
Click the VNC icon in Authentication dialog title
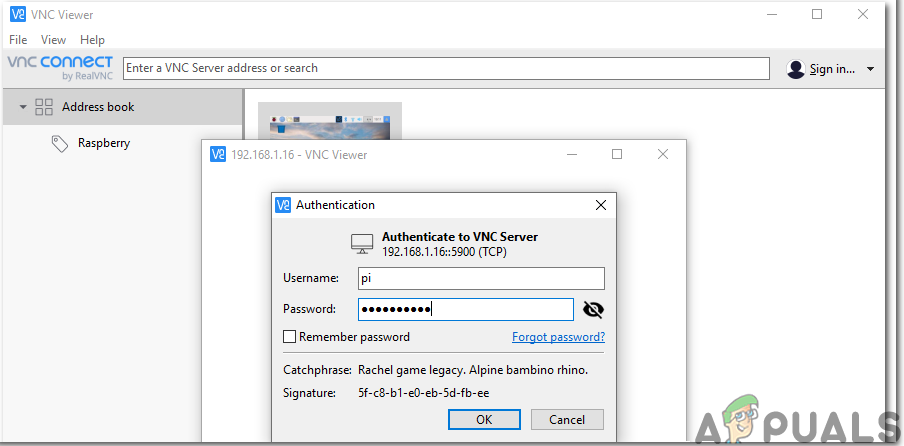[x=283, y=205]
